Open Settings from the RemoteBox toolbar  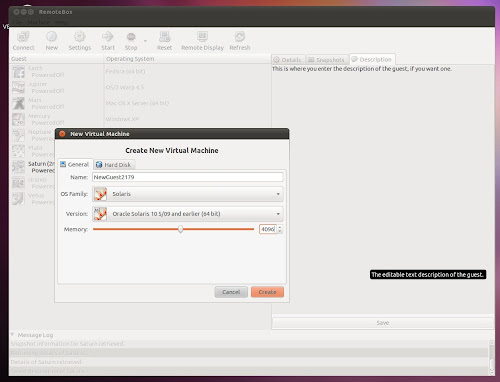coord(80,36)
